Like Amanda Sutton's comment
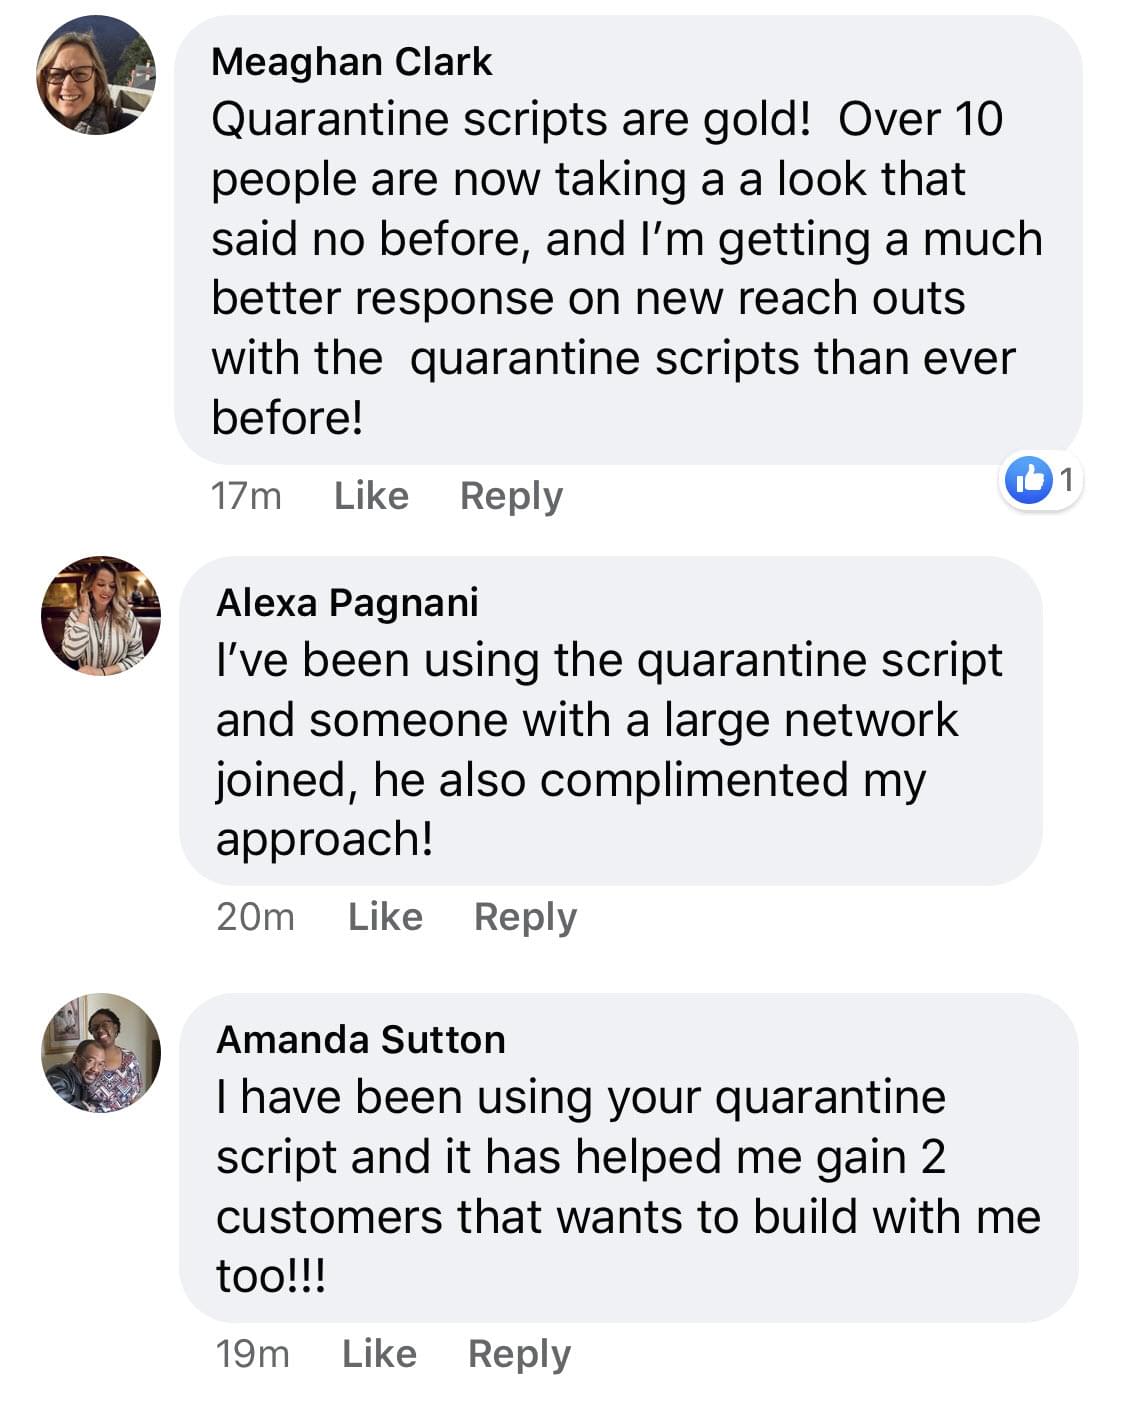This screenshot has height=1409, width=1130. pos(379,1354)
